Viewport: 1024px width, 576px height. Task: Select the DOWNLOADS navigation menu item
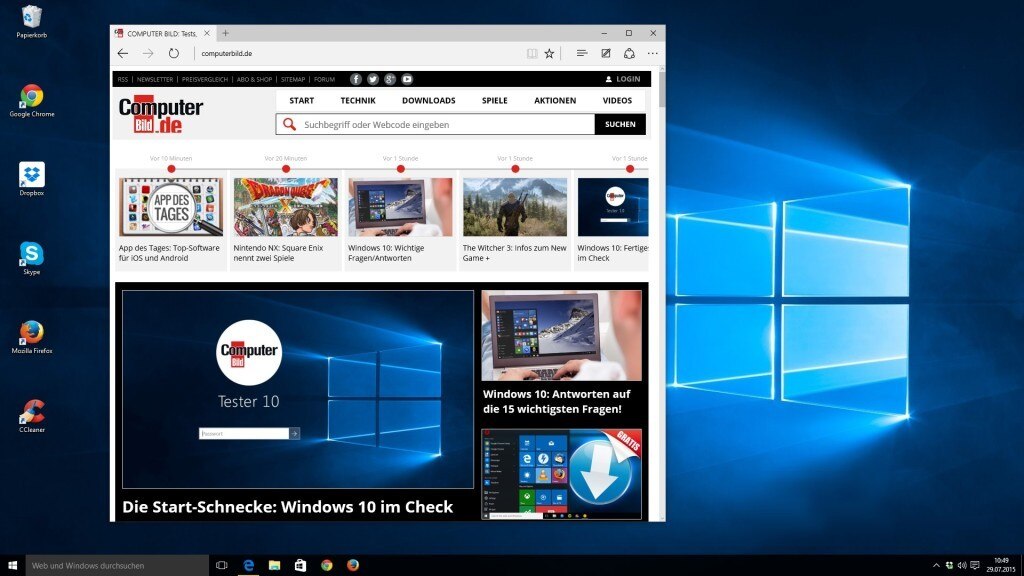[x=428, y=100]
